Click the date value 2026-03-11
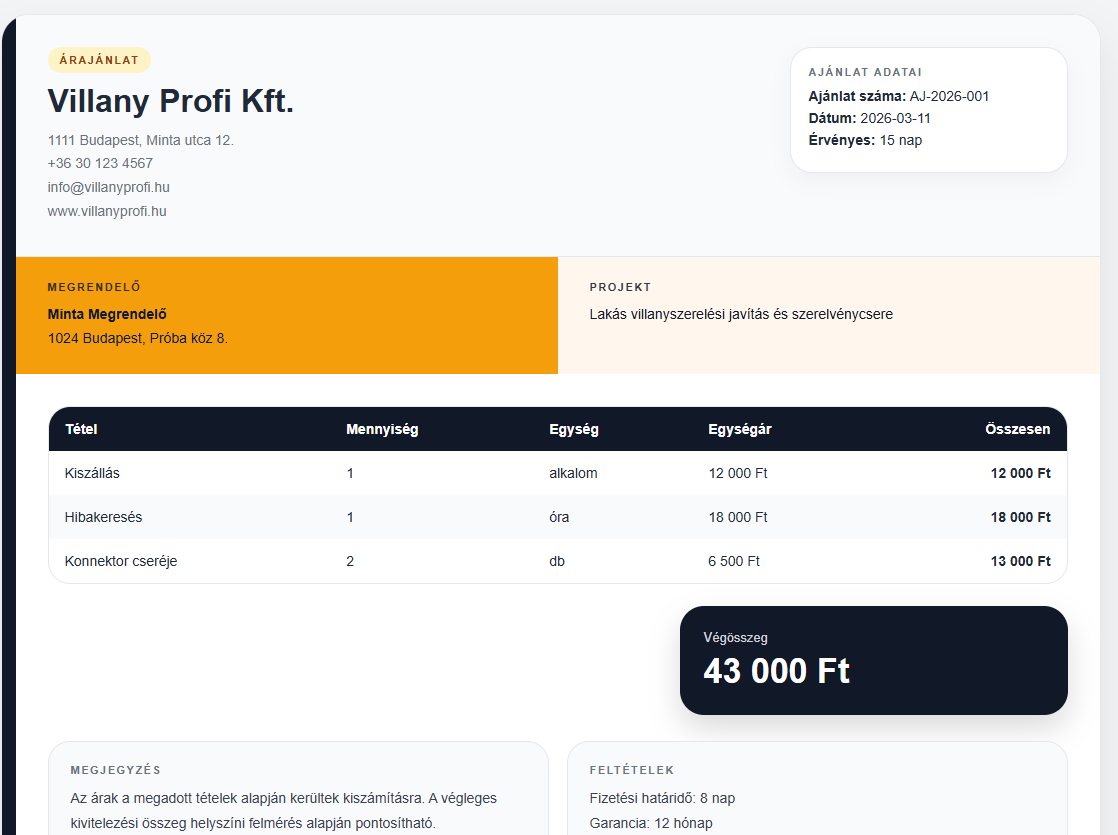Viewport: 1118px width, 835px height. pyautogui.click(x=895, y=118)
